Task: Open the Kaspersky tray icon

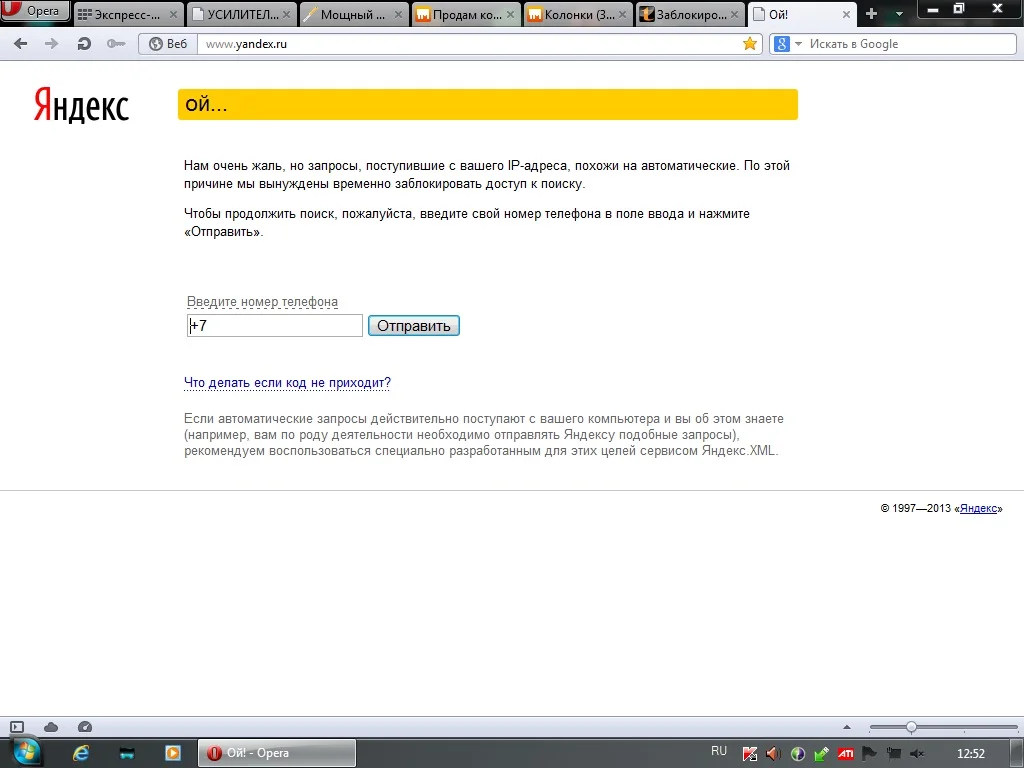Action: [x=750, y=754]
